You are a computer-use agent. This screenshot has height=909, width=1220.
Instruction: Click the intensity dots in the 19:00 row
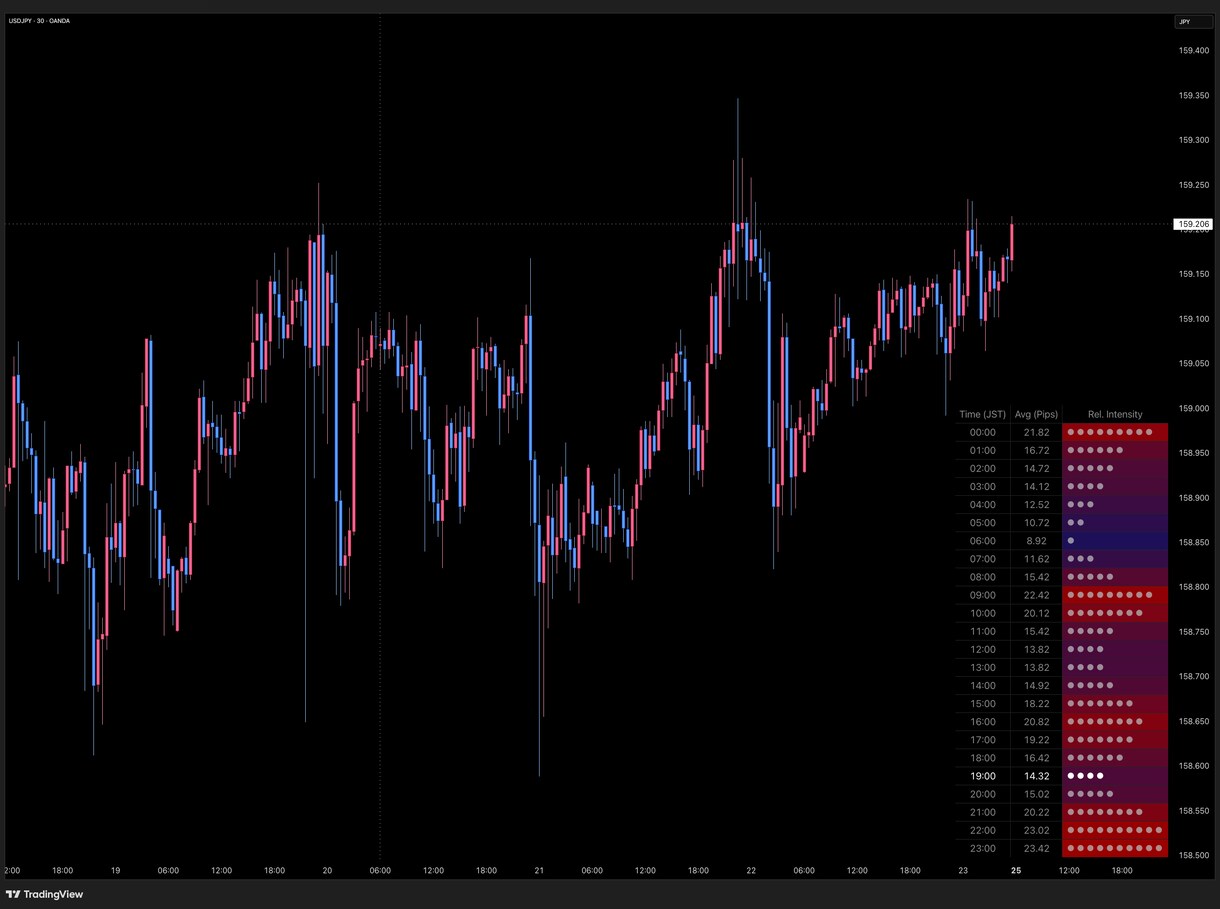pyautogui.click(x=1085, y=776)
